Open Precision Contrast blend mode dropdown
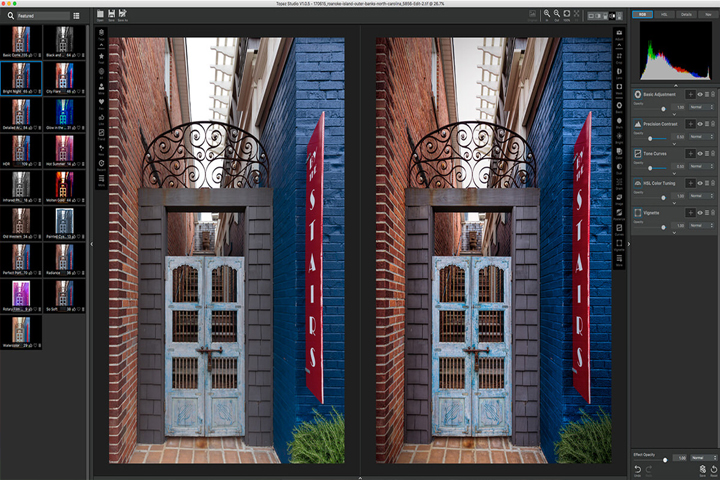The image size is (720, 480). (702, 137)
